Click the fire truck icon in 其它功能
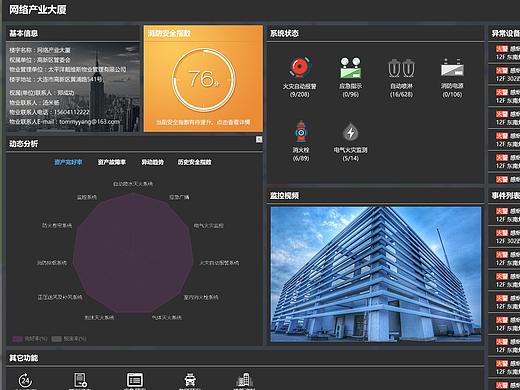Viewport: 520px width, 390px height. [190, 380]
